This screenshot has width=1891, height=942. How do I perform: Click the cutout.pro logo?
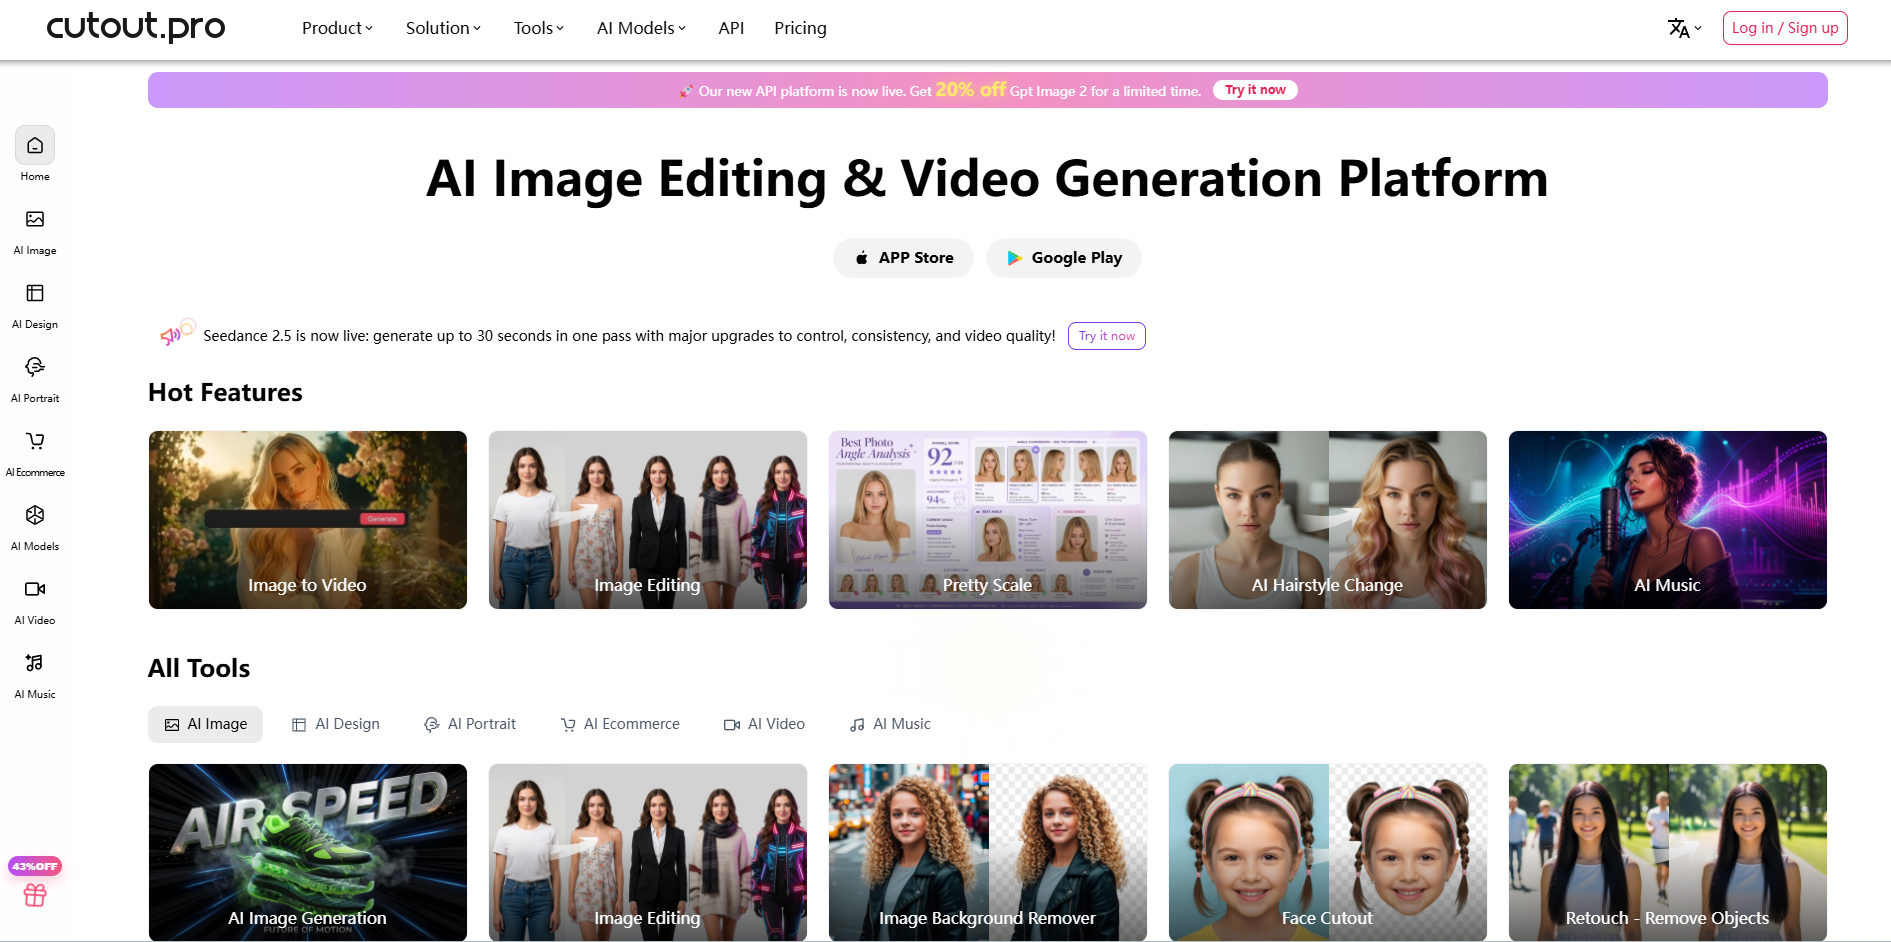(136, 26)
